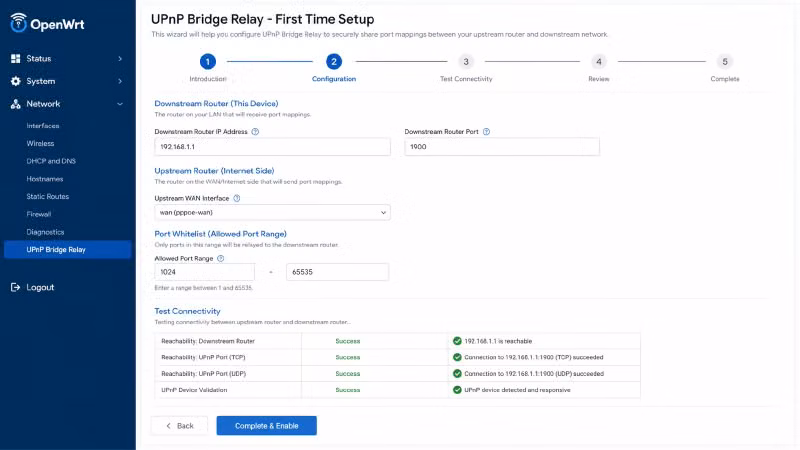
Task: Open the Firewall page in sidebar
Action: [39, 214]
